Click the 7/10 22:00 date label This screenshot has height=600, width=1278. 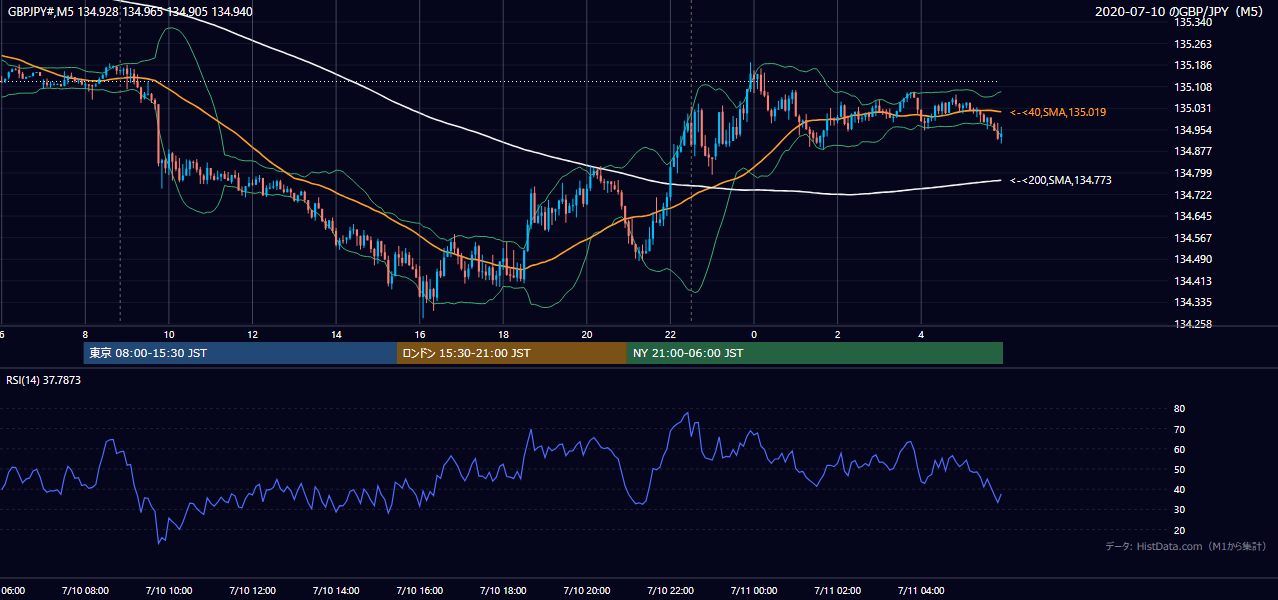tap(671, 590)
